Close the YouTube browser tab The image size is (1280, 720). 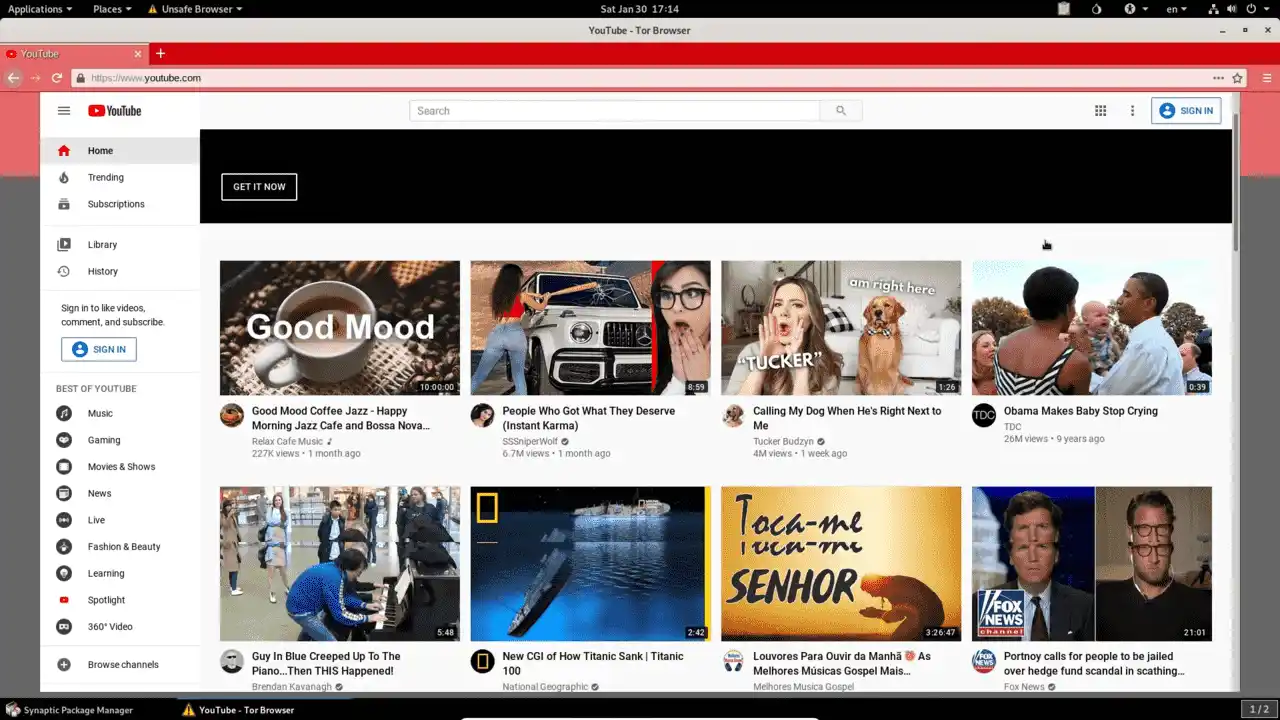pyautogui.click(x=138, y=54)
